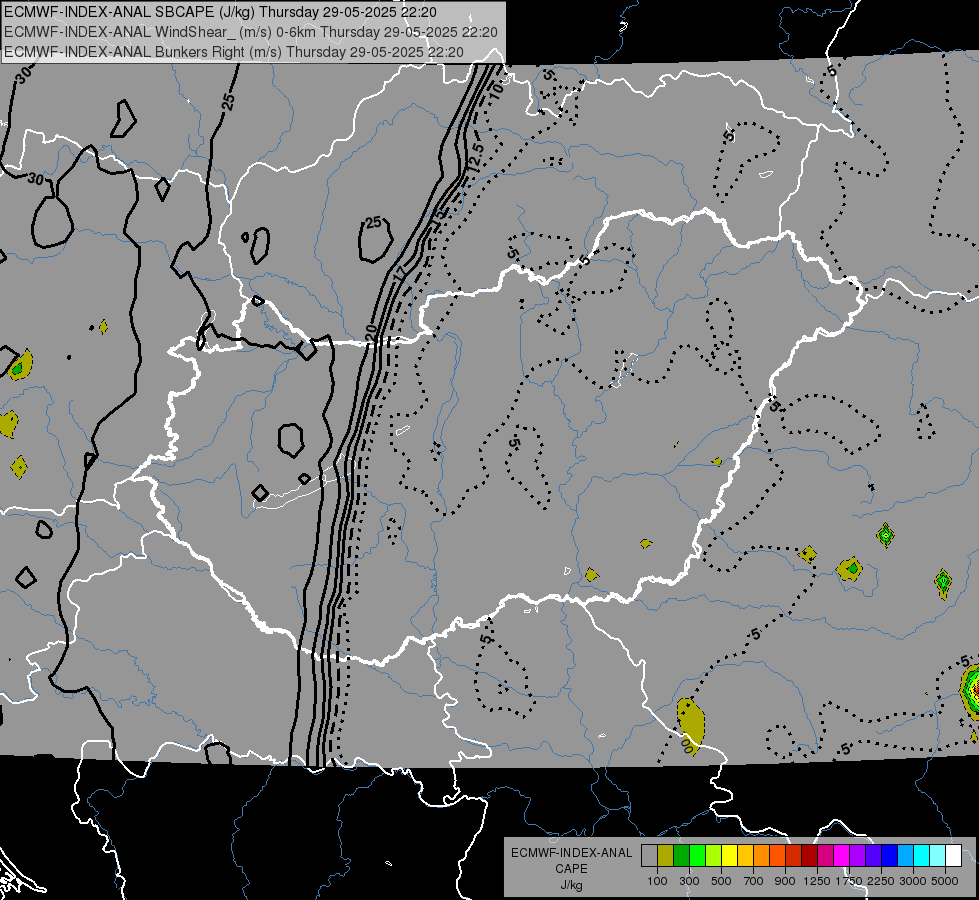Click the 100 legend value
The width and height of the screenshot is (979, 900).
pos(657,881)
